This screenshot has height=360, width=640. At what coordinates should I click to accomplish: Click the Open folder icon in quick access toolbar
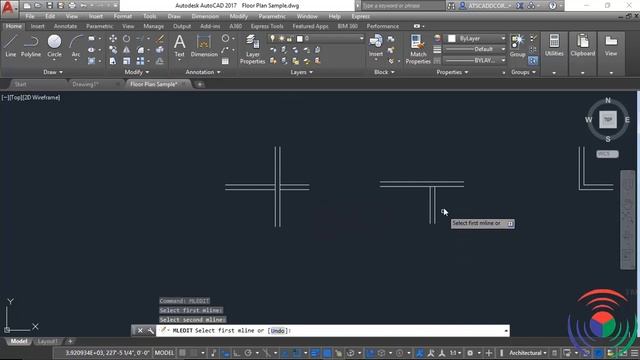(x=38, y=6)
